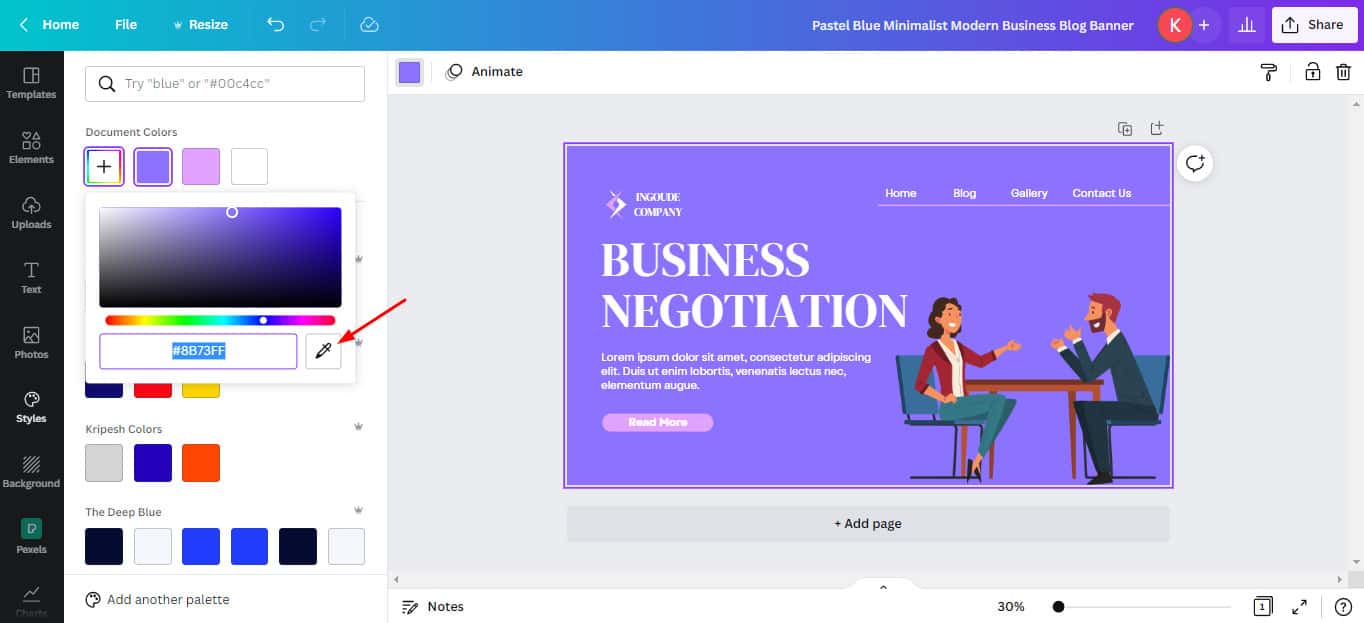1364x623 pixels.
Task: Open the Background sidebar tab
Action: tap(31, 472)
